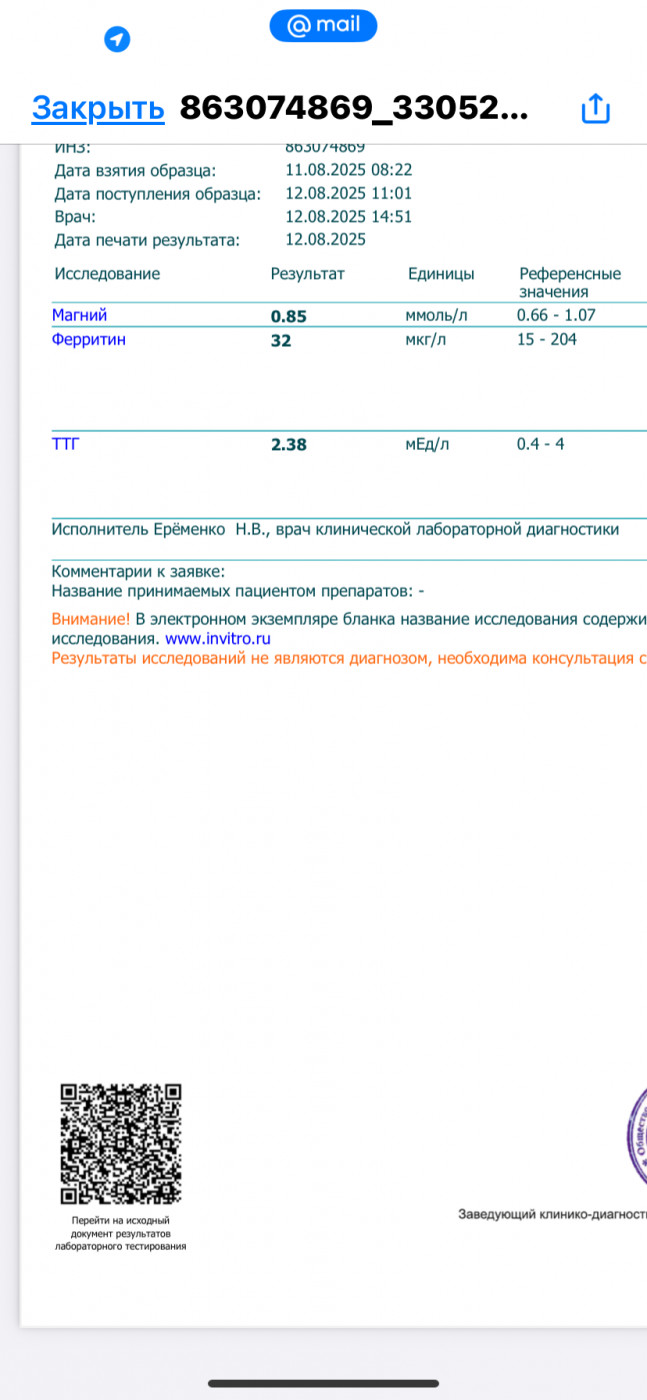Tap the home indicator bar
647x1400 pixels.
(323, 1383)
